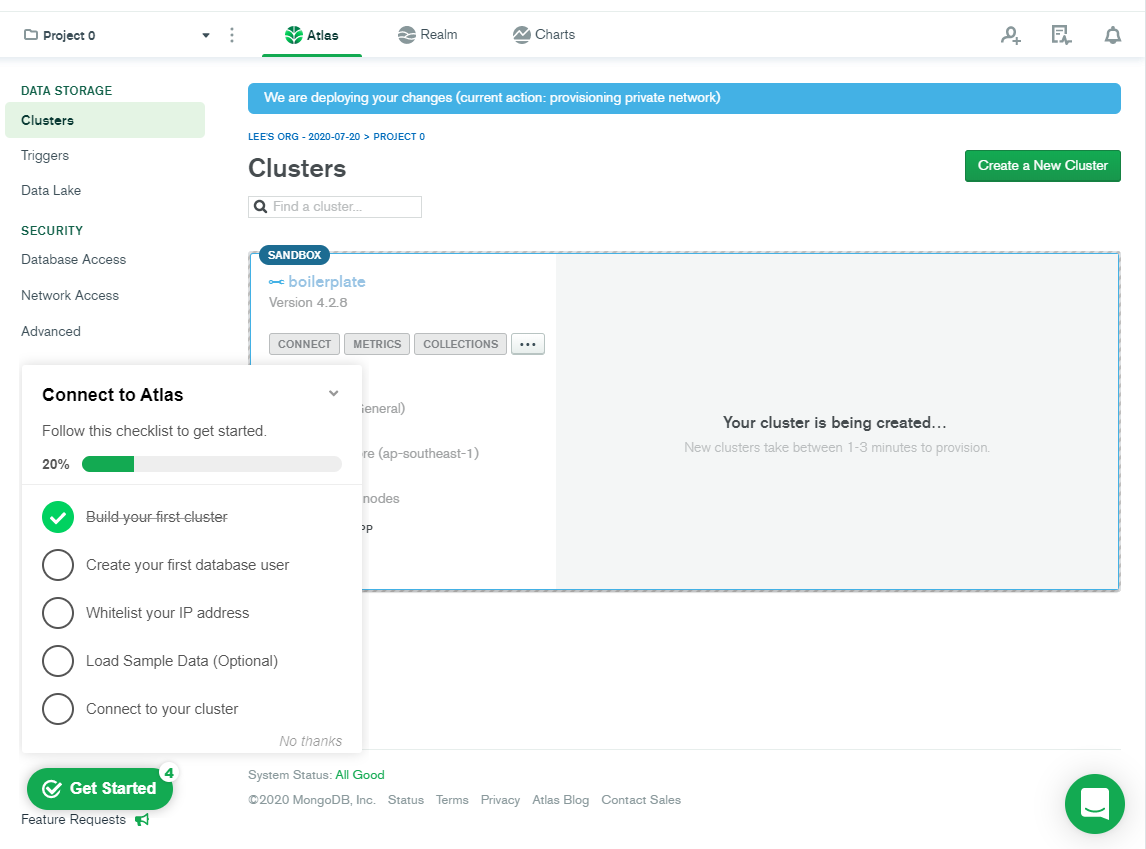Click the invite user icon

coord(1011,35)
